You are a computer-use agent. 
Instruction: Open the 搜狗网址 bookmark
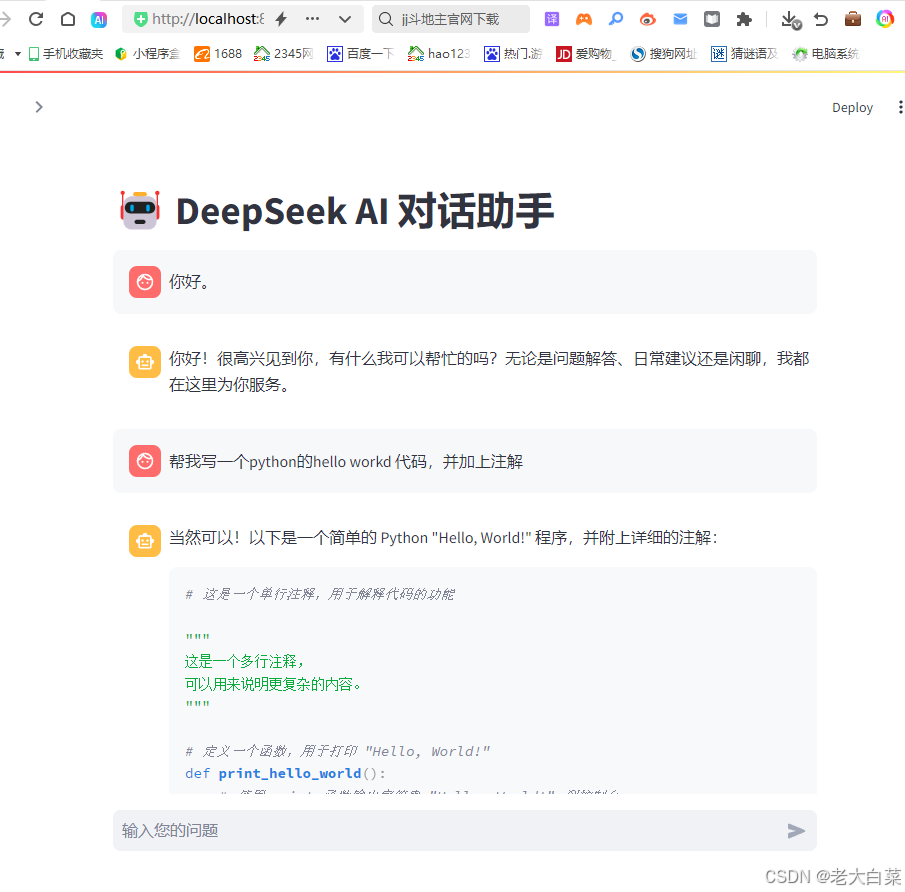pos(664,54)
